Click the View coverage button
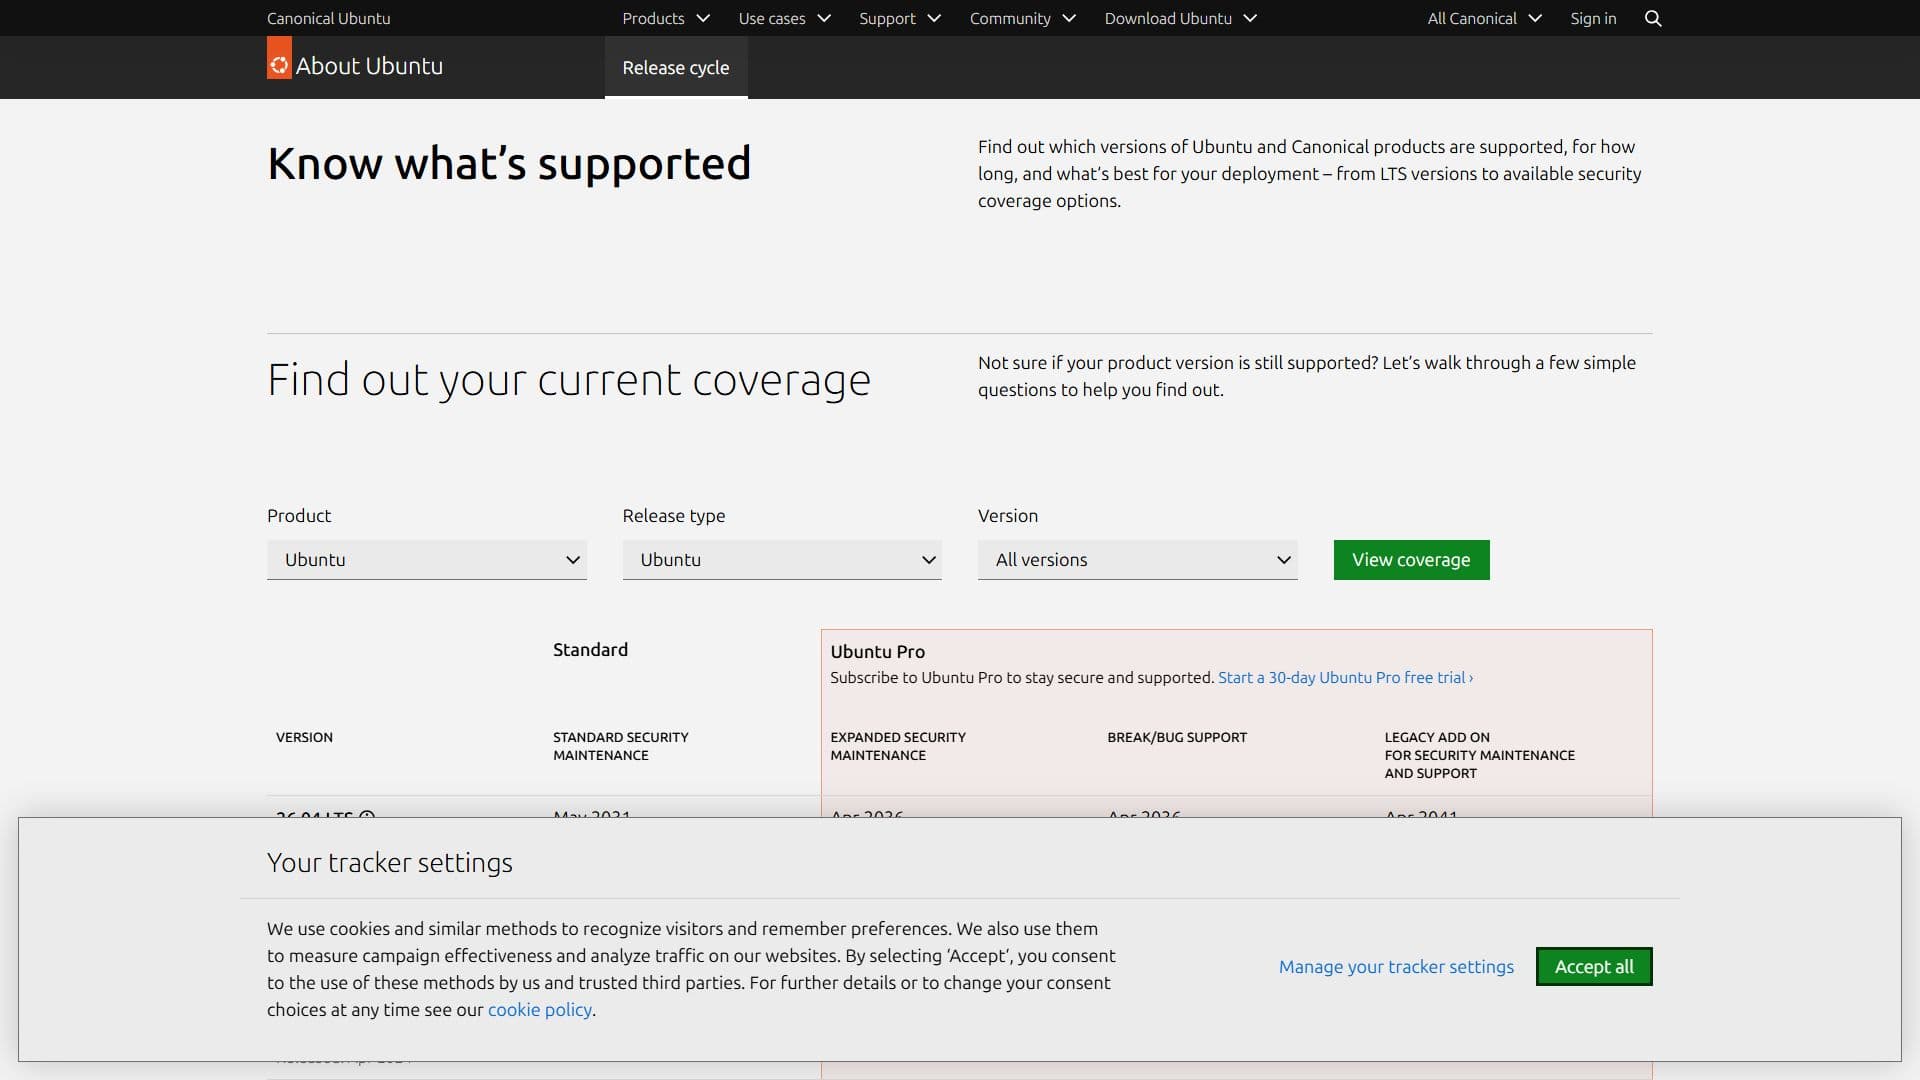The height and width of the screenshot is (1080, 1920). [1411, 560]
